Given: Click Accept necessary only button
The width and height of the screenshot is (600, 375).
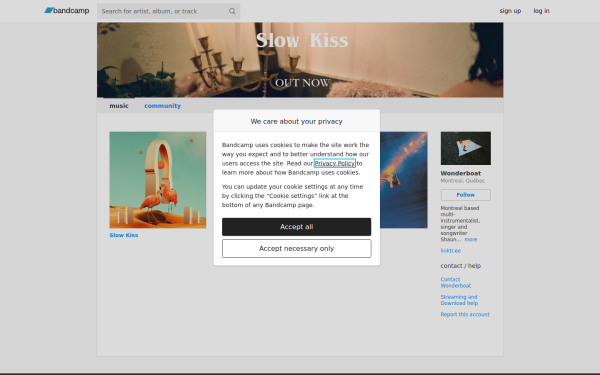Looking at the screenshot, I should click(297, 249).
